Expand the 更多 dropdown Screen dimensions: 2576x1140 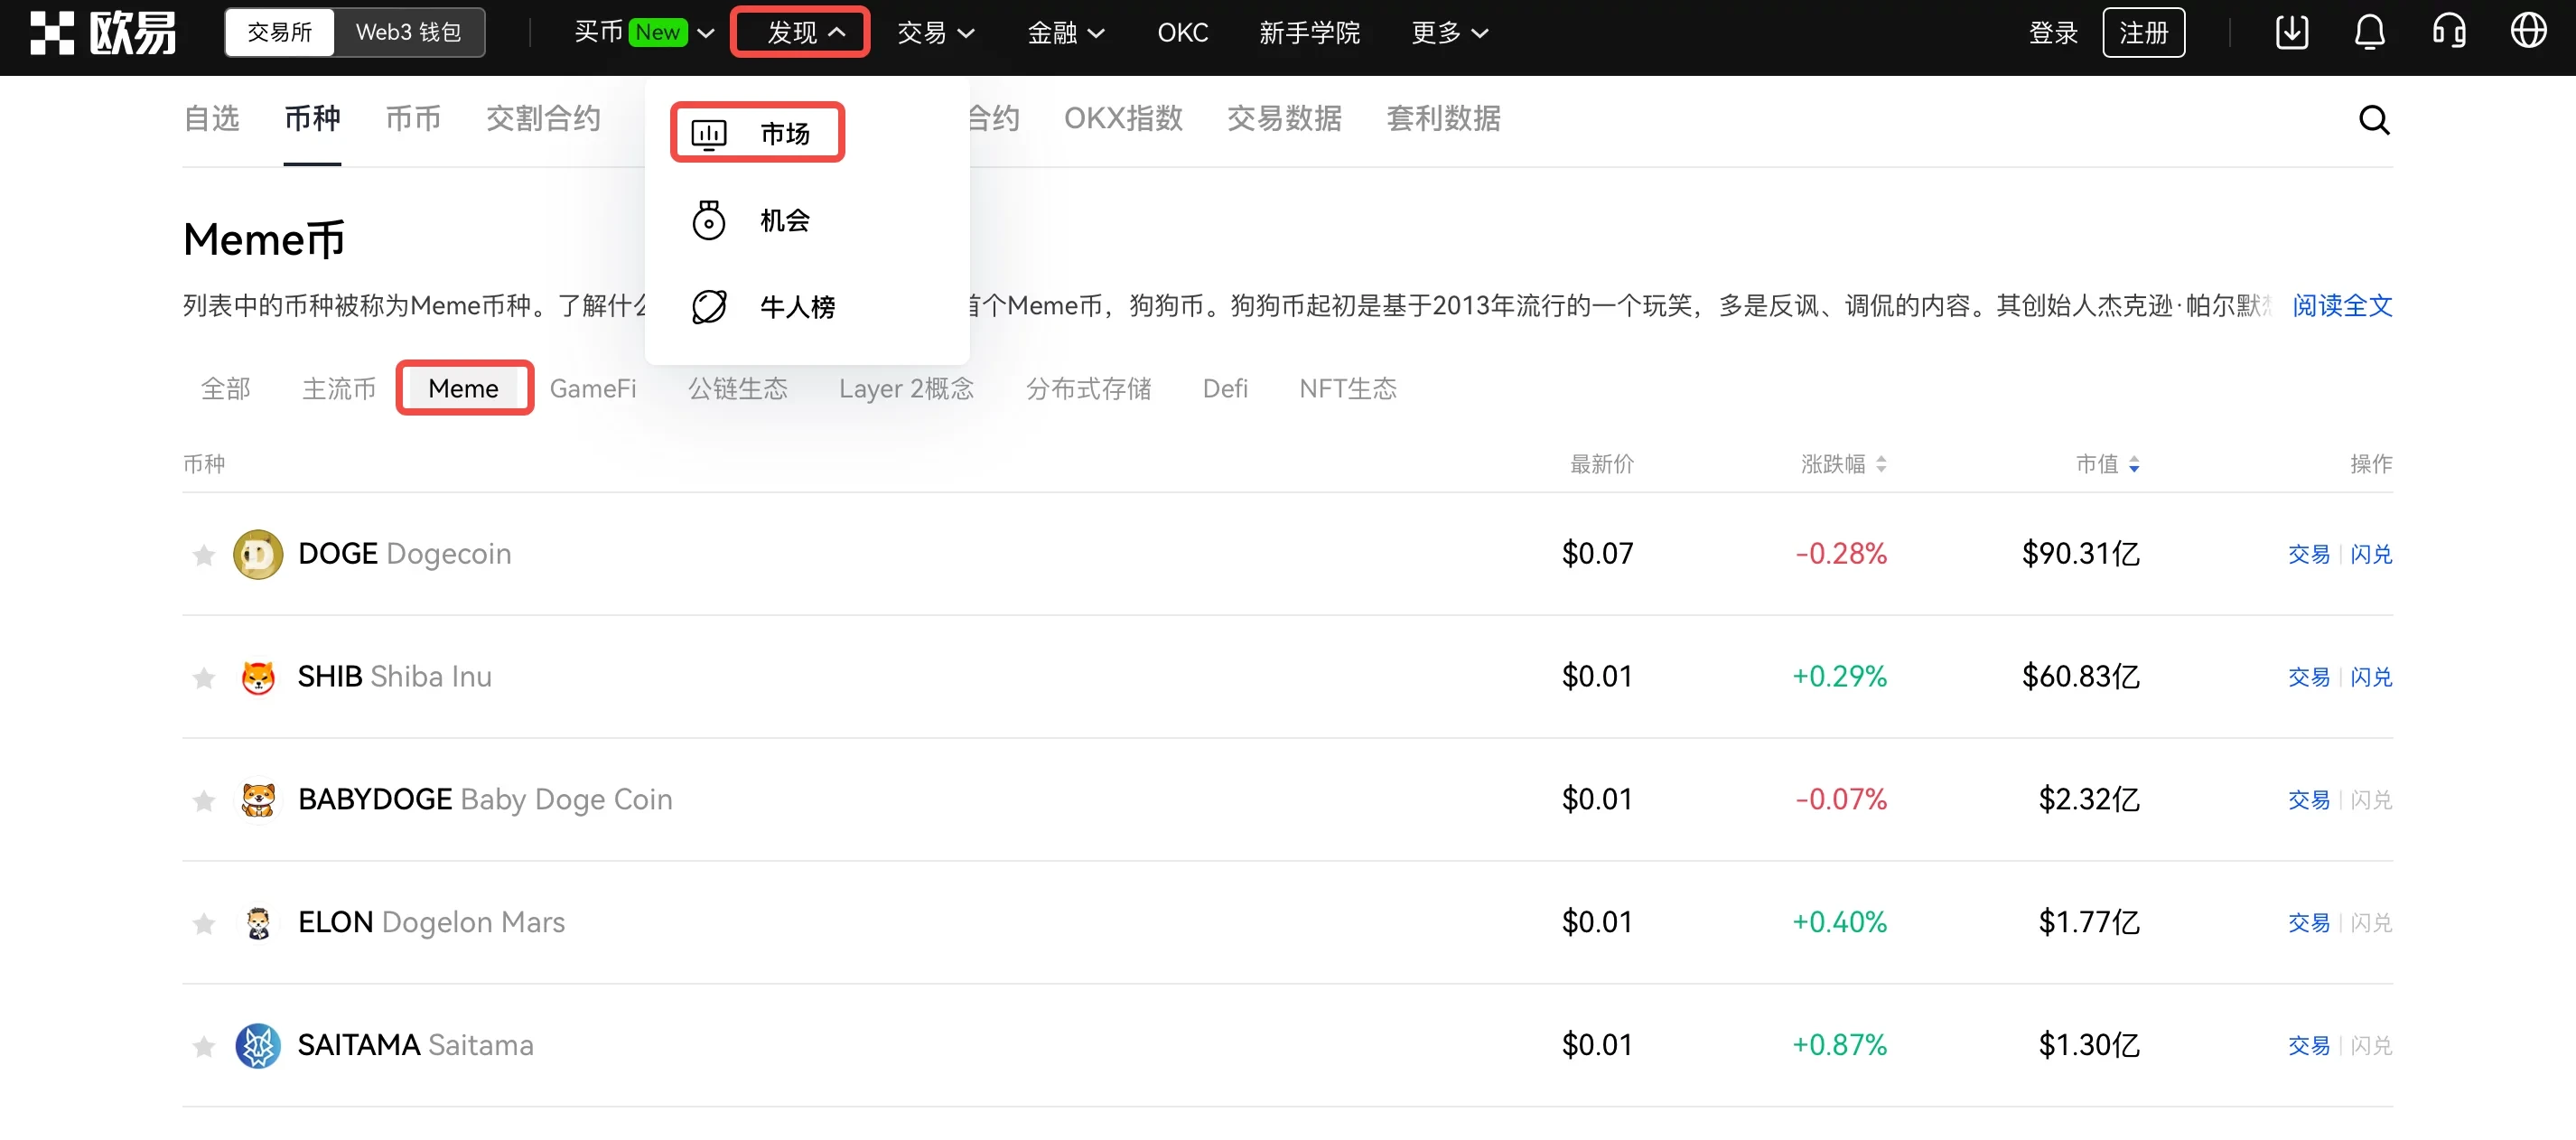(x=1449, y=33)
